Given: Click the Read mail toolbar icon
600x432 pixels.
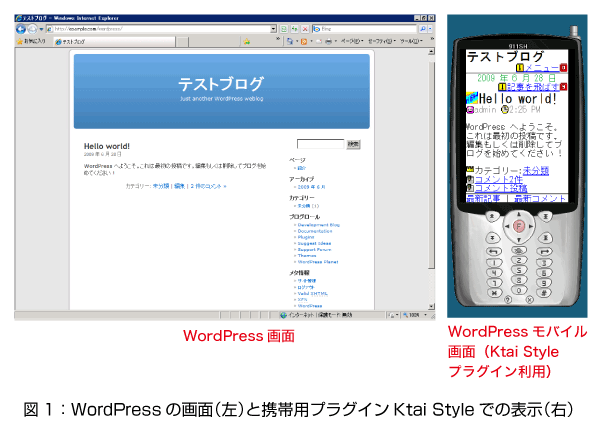Looking at the screenshot, I should [319, 41].
